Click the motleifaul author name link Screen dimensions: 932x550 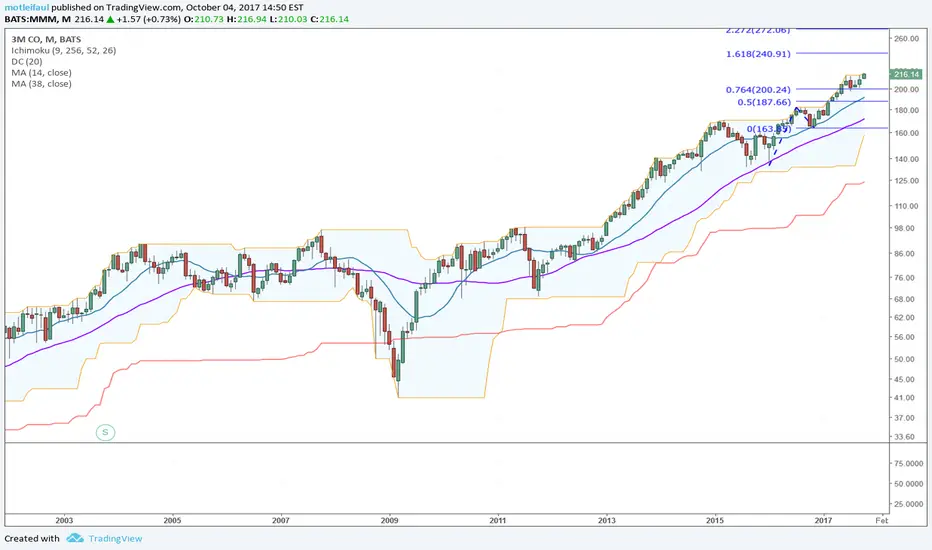[x=27, y=8]
